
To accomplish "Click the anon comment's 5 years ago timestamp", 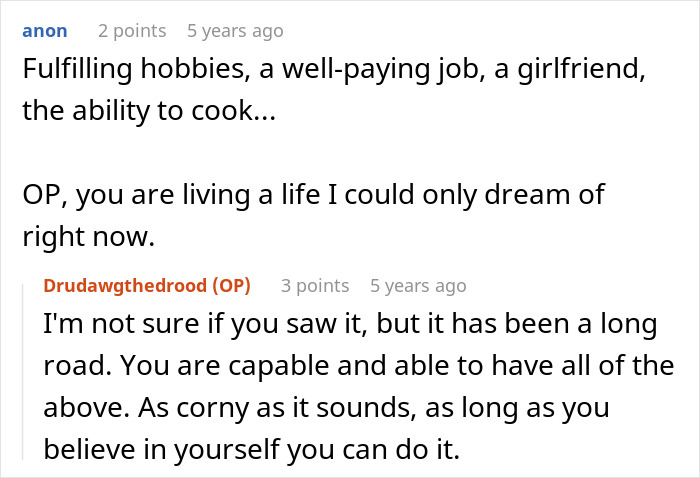I will tap(235, 31).
